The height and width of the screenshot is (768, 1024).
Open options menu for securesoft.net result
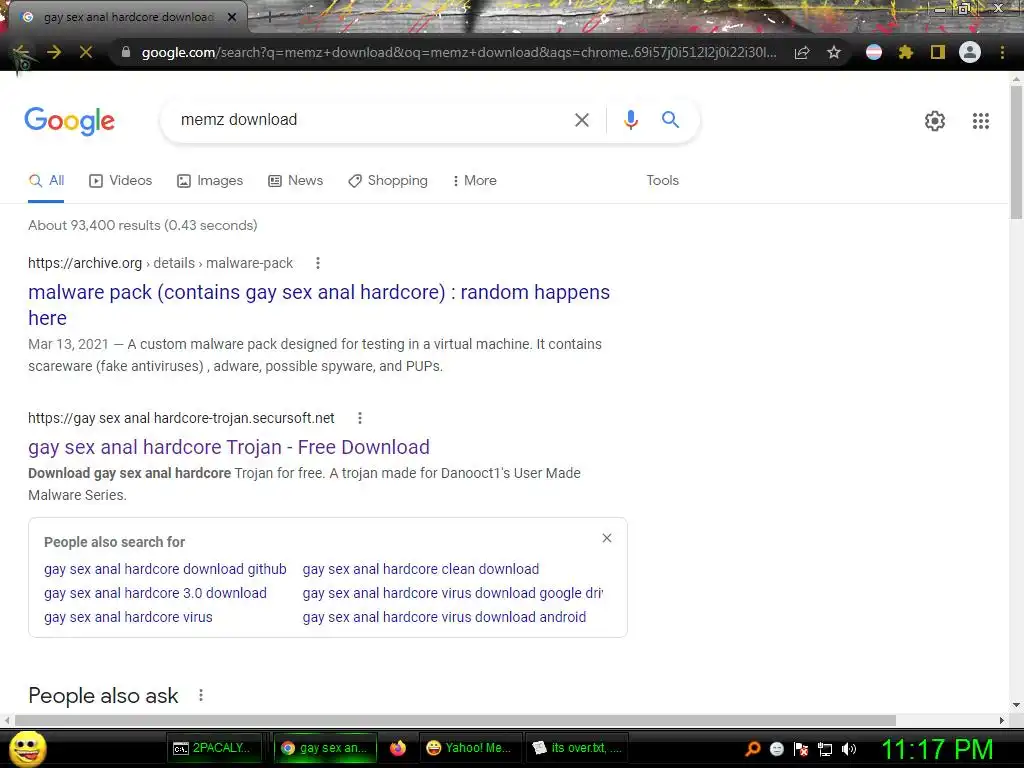pos(360,418)
